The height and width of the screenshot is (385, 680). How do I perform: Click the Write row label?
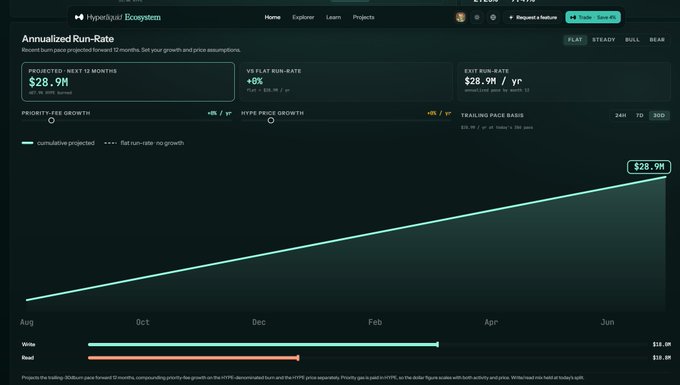(29, 345)
